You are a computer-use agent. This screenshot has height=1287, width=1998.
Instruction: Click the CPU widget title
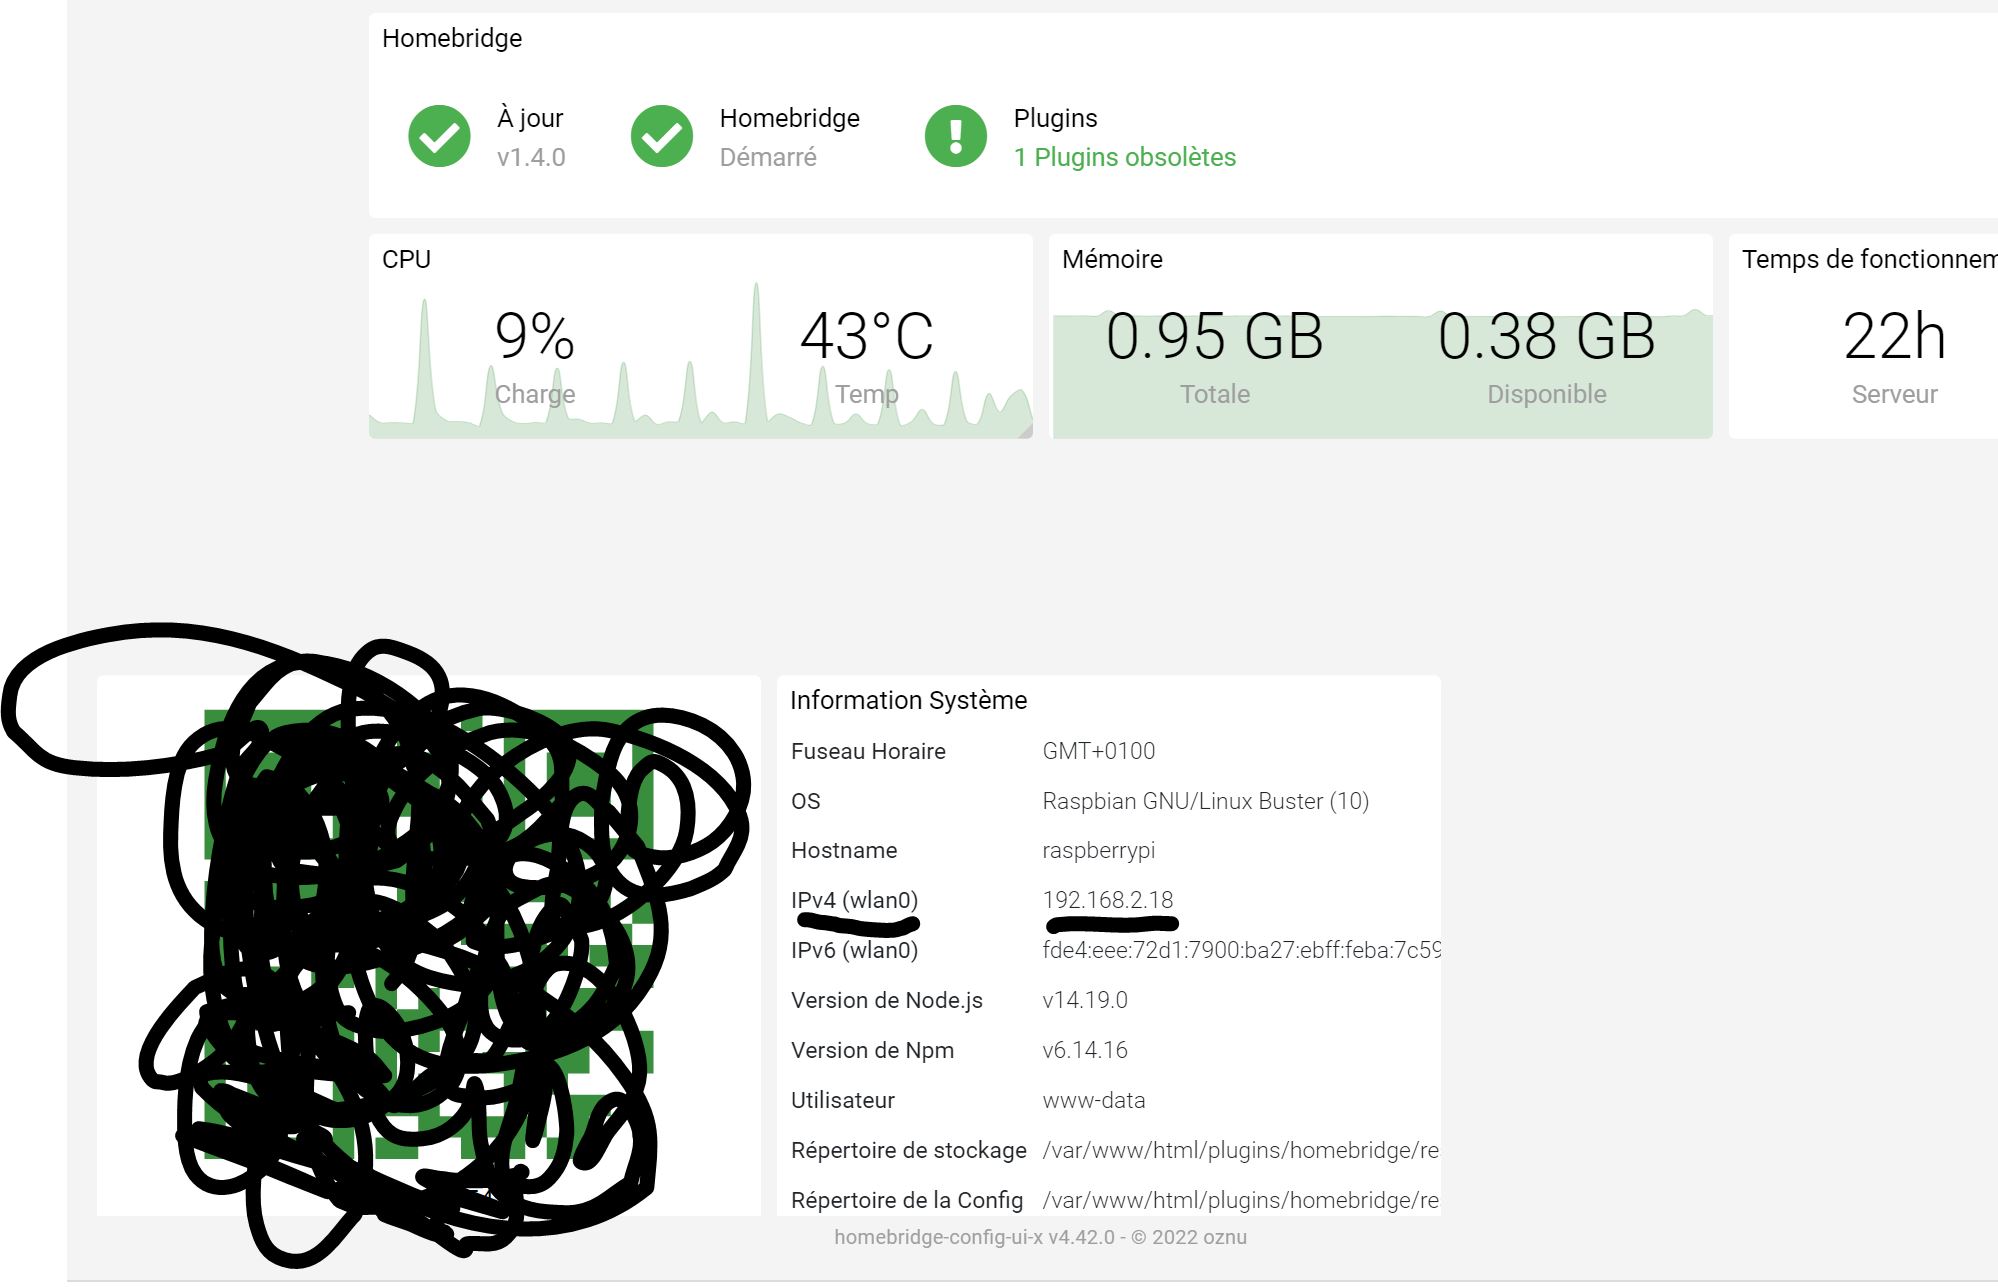pos(406,259)
